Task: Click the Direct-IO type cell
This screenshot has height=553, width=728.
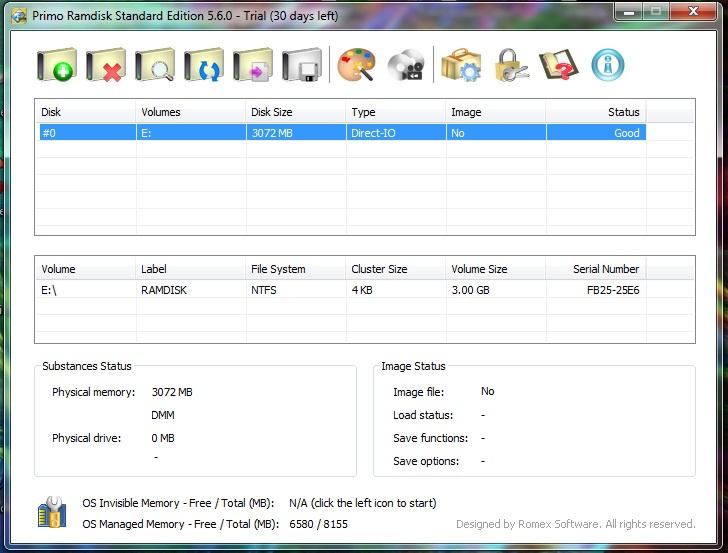Action: coord(396,133)
